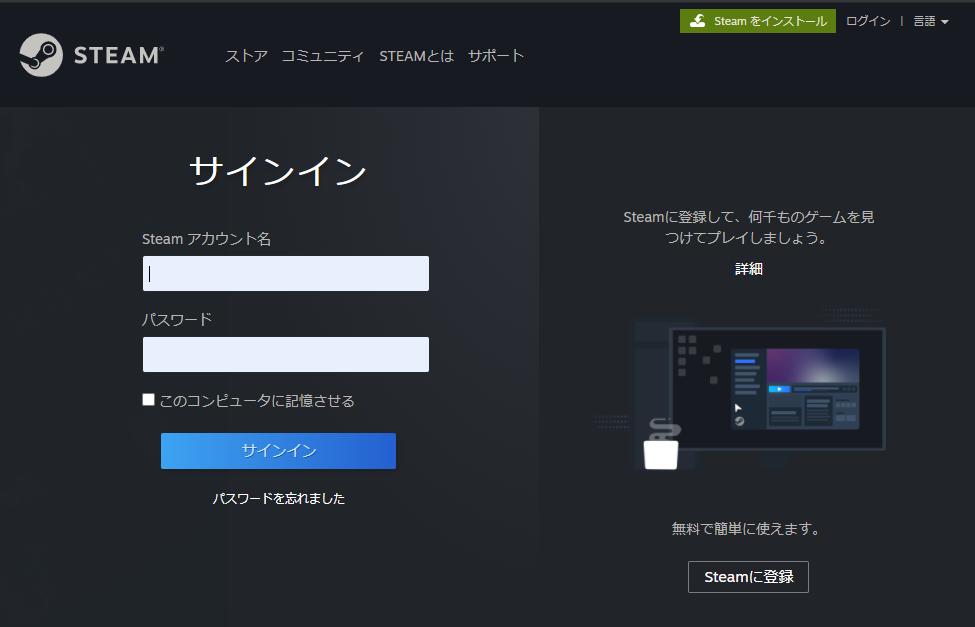
Task: Click the STEAM wordmark in the header
Action: (118, 56)
